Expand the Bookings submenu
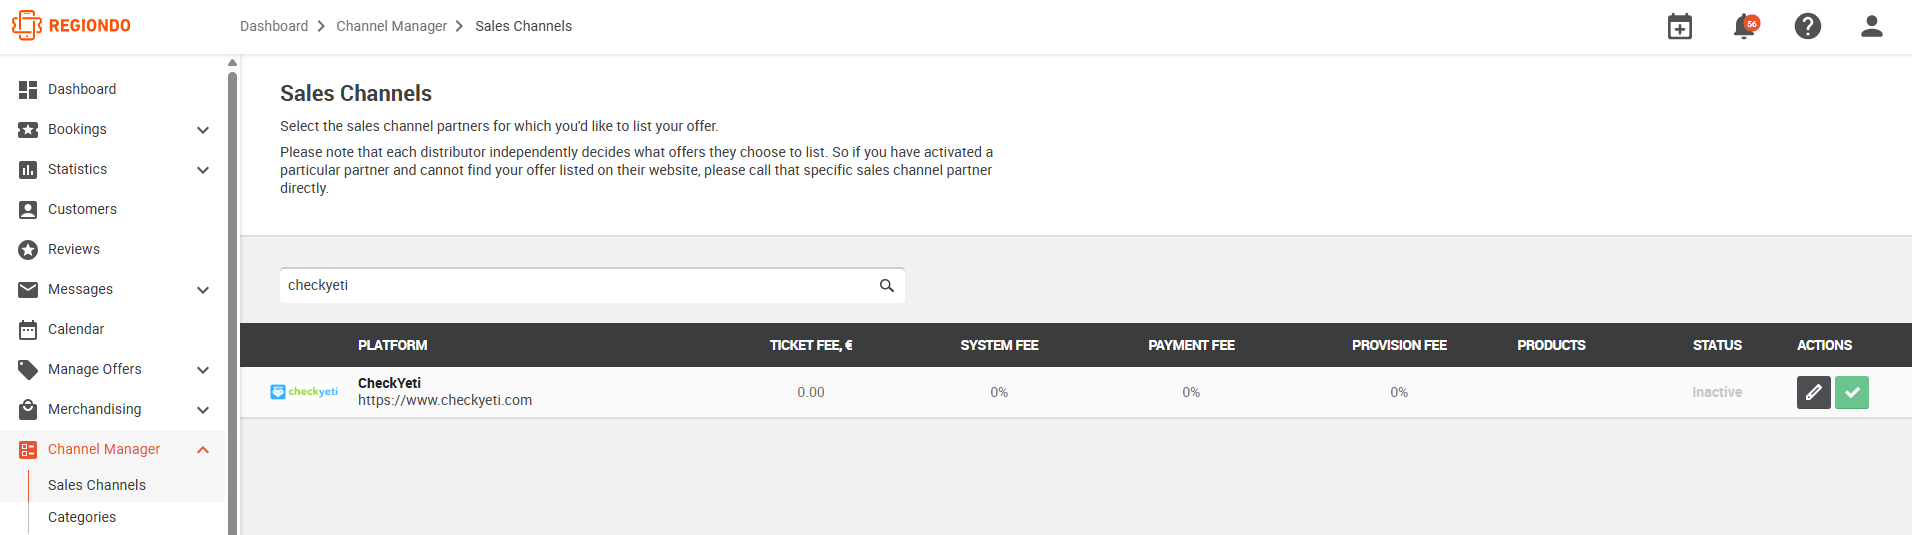This screenshot has width=1912, height=535. [203, 130]
